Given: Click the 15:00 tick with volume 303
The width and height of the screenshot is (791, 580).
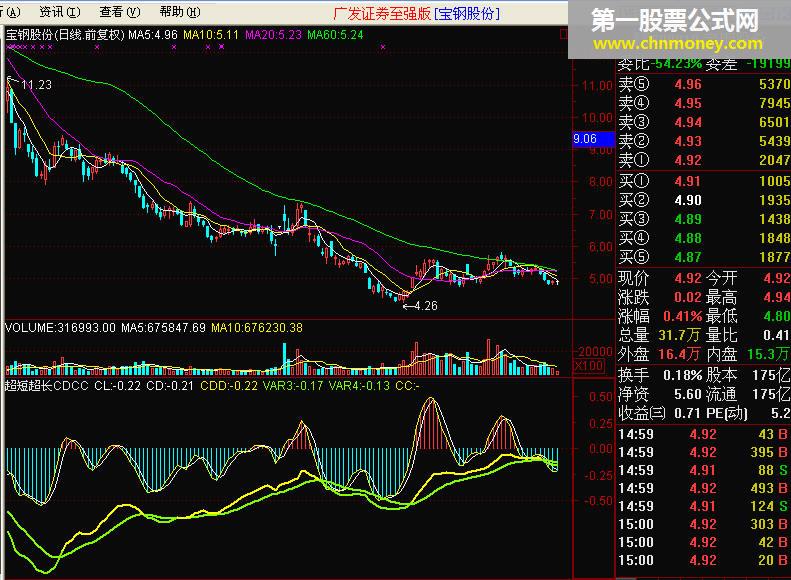Looking at the screenshot, I should (x=704, y=525).
